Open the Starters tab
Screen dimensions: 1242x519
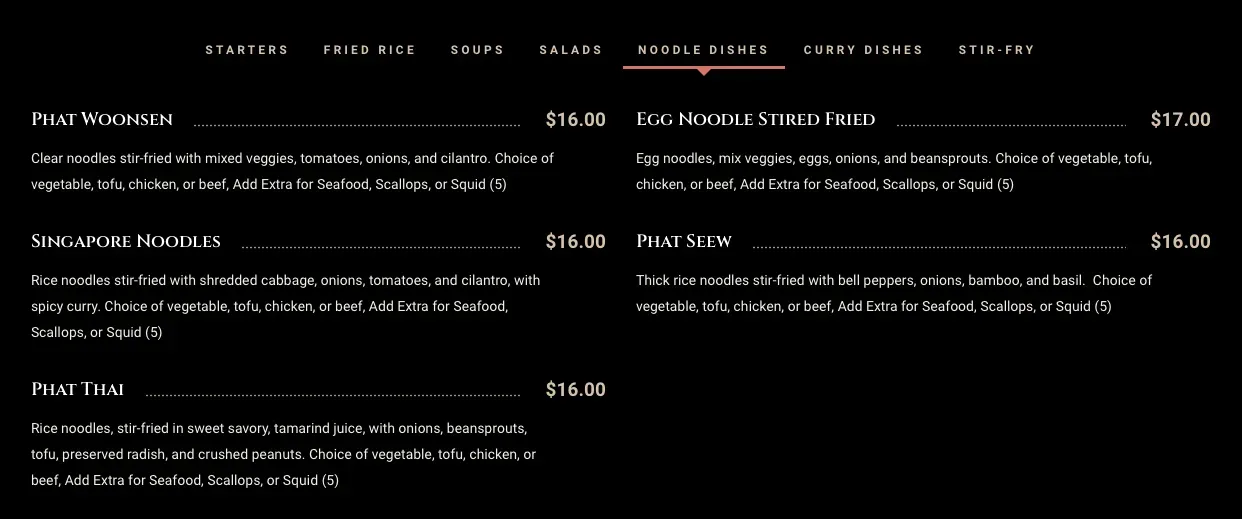247,49
